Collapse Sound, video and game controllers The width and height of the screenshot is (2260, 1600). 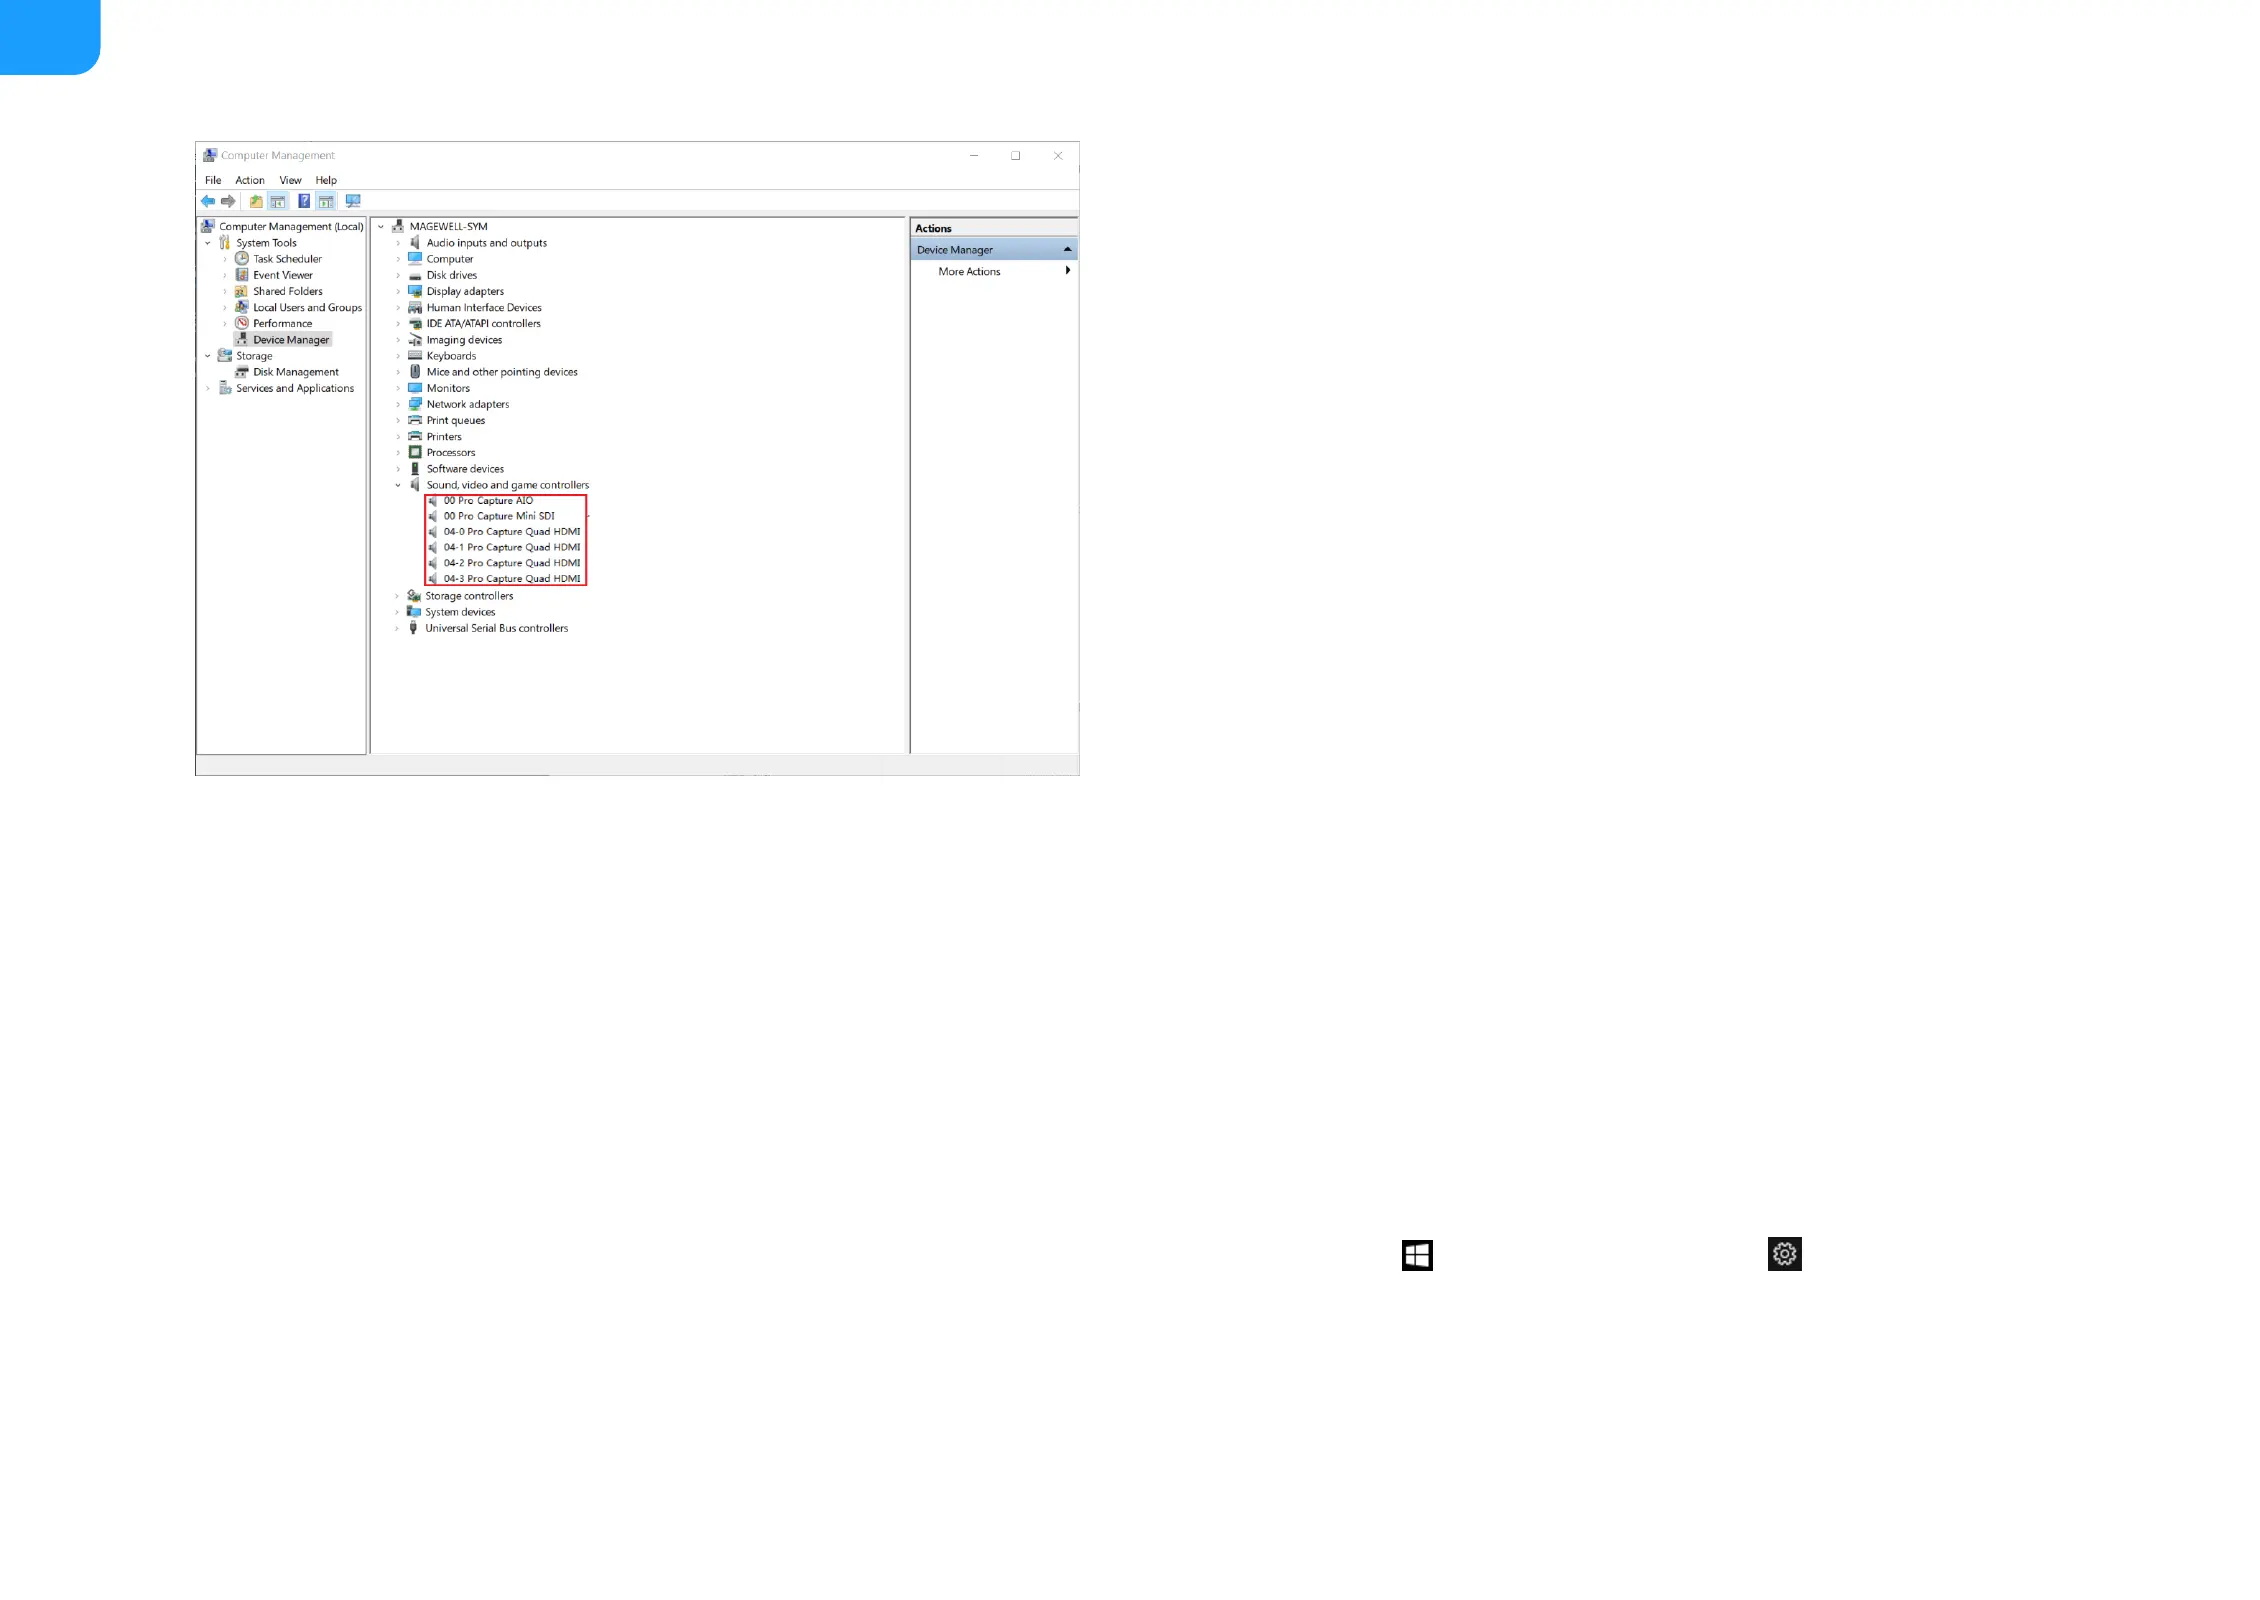[x=398, y=485]
